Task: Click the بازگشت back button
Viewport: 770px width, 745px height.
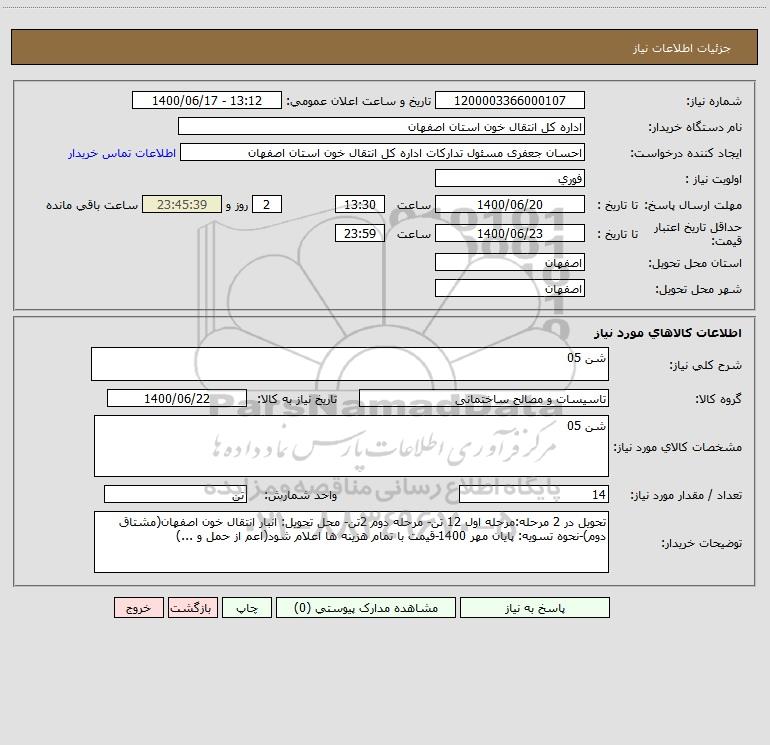Action: [192, 607]
